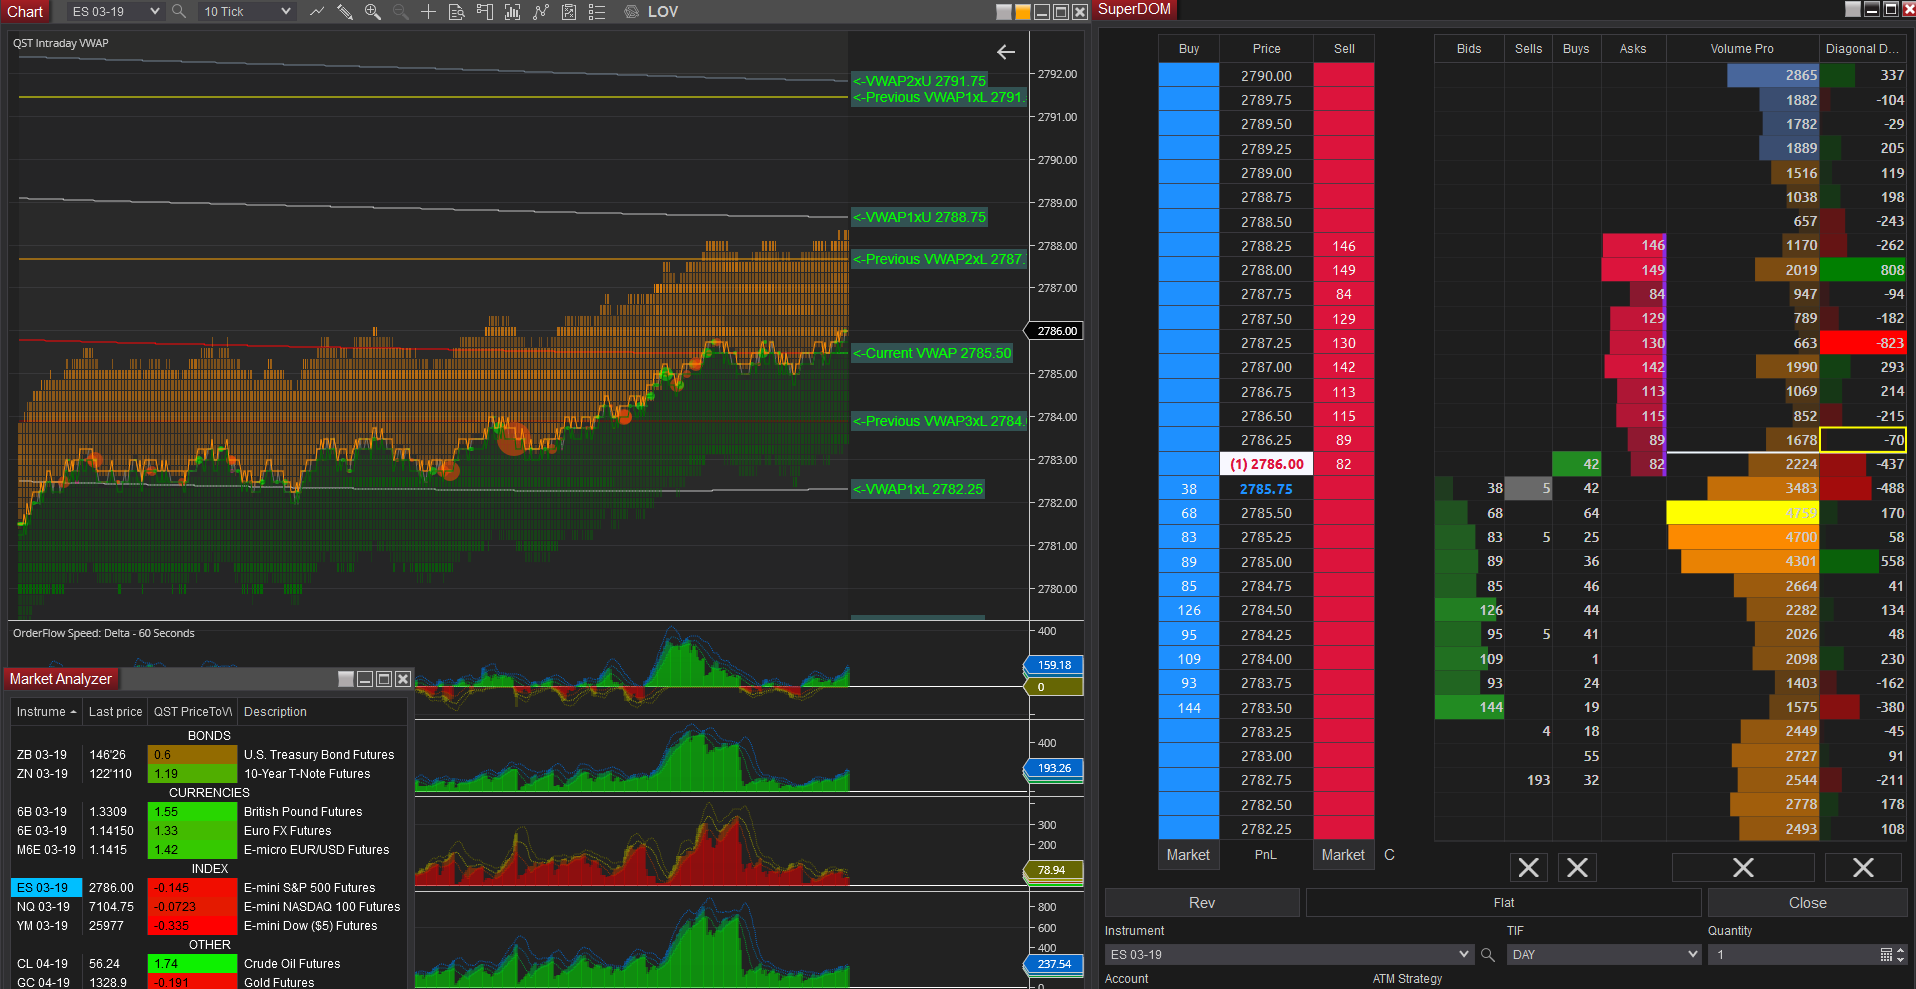
Task: Click the Buy Market button
Action: (1188, 855)
